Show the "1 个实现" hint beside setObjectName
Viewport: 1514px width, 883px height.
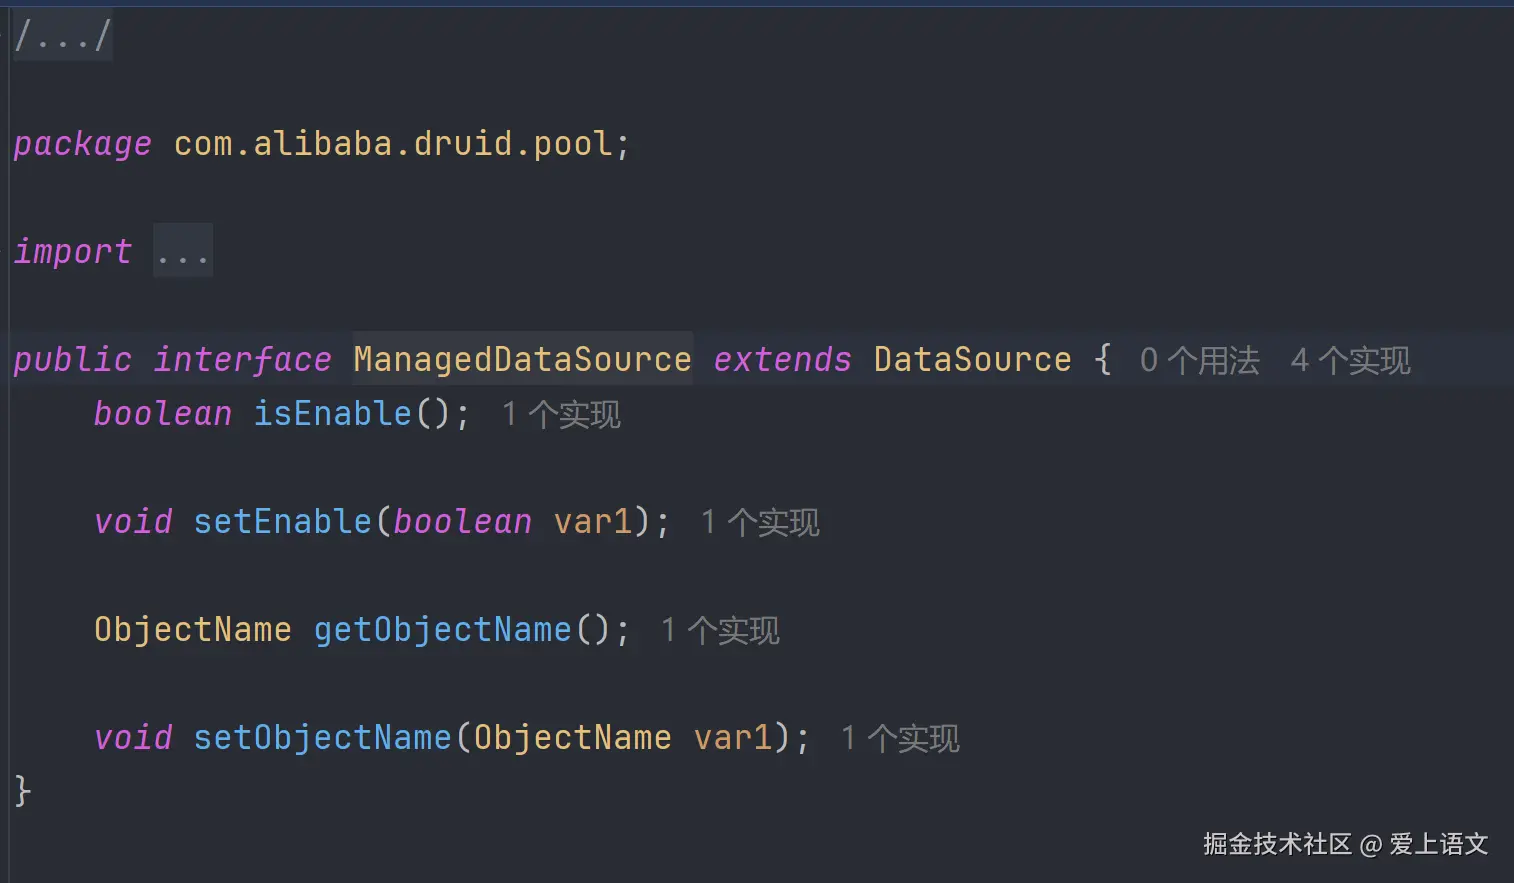click(x=900, y=738)
